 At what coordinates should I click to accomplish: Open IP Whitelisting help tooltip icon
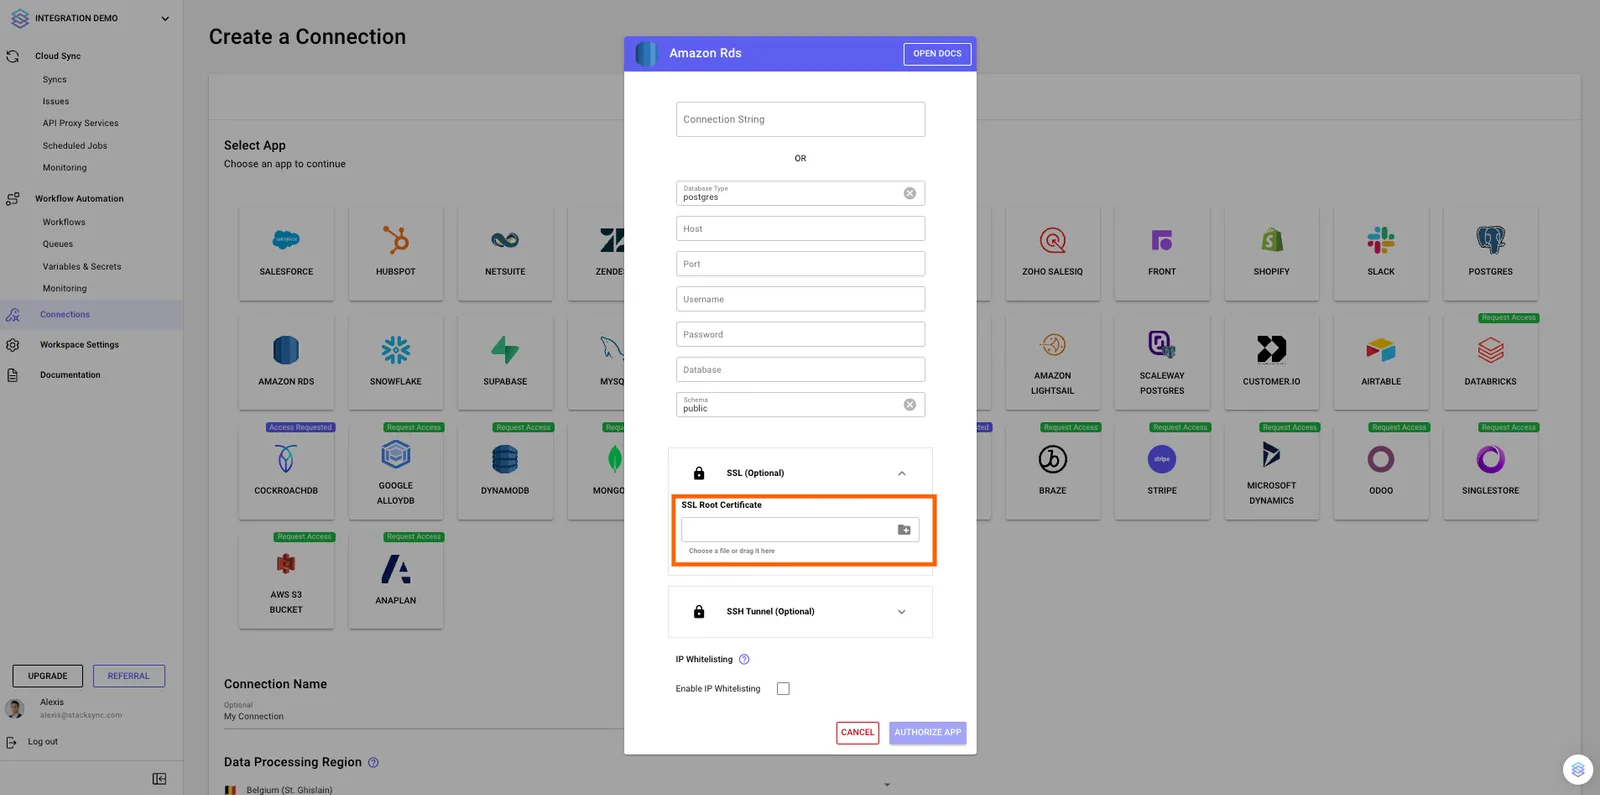[x=744, y=659]
